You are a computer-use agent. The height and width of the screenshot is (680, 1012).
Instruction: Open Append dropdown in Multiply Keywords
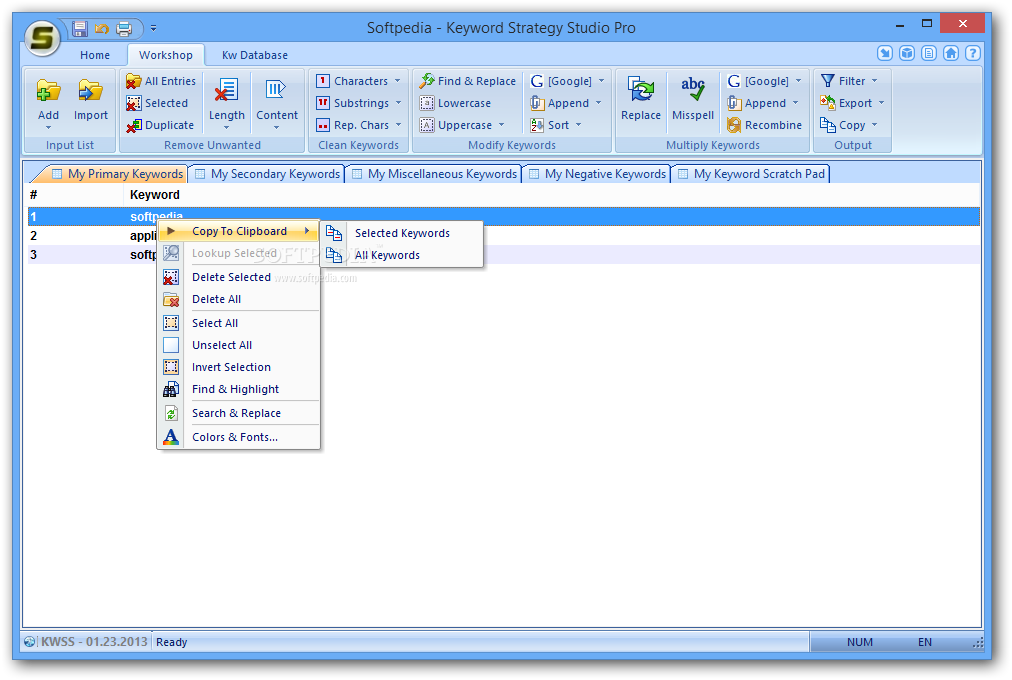795,103
